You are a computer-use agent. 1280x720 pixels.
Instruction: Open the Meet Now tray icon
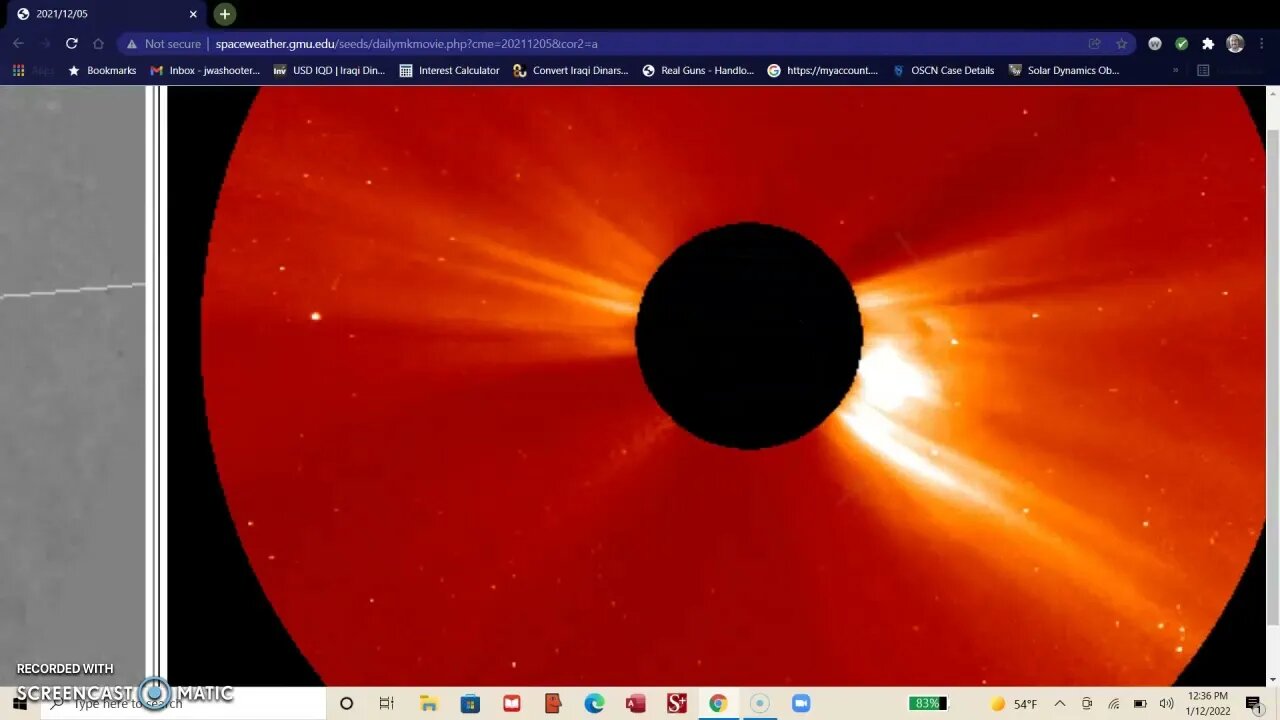(x=1087, y=704)
